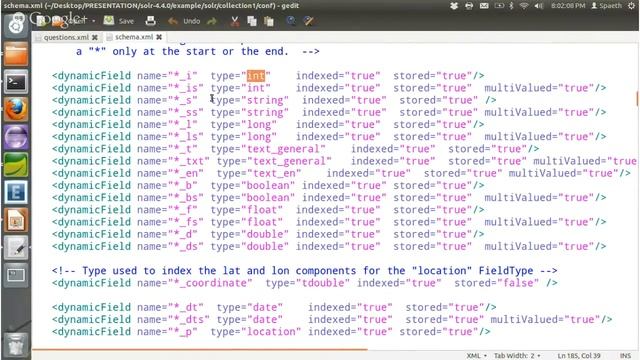This screenshot has height=360, width=640.
Task: Click the system power gear icon
Action: 631,6
